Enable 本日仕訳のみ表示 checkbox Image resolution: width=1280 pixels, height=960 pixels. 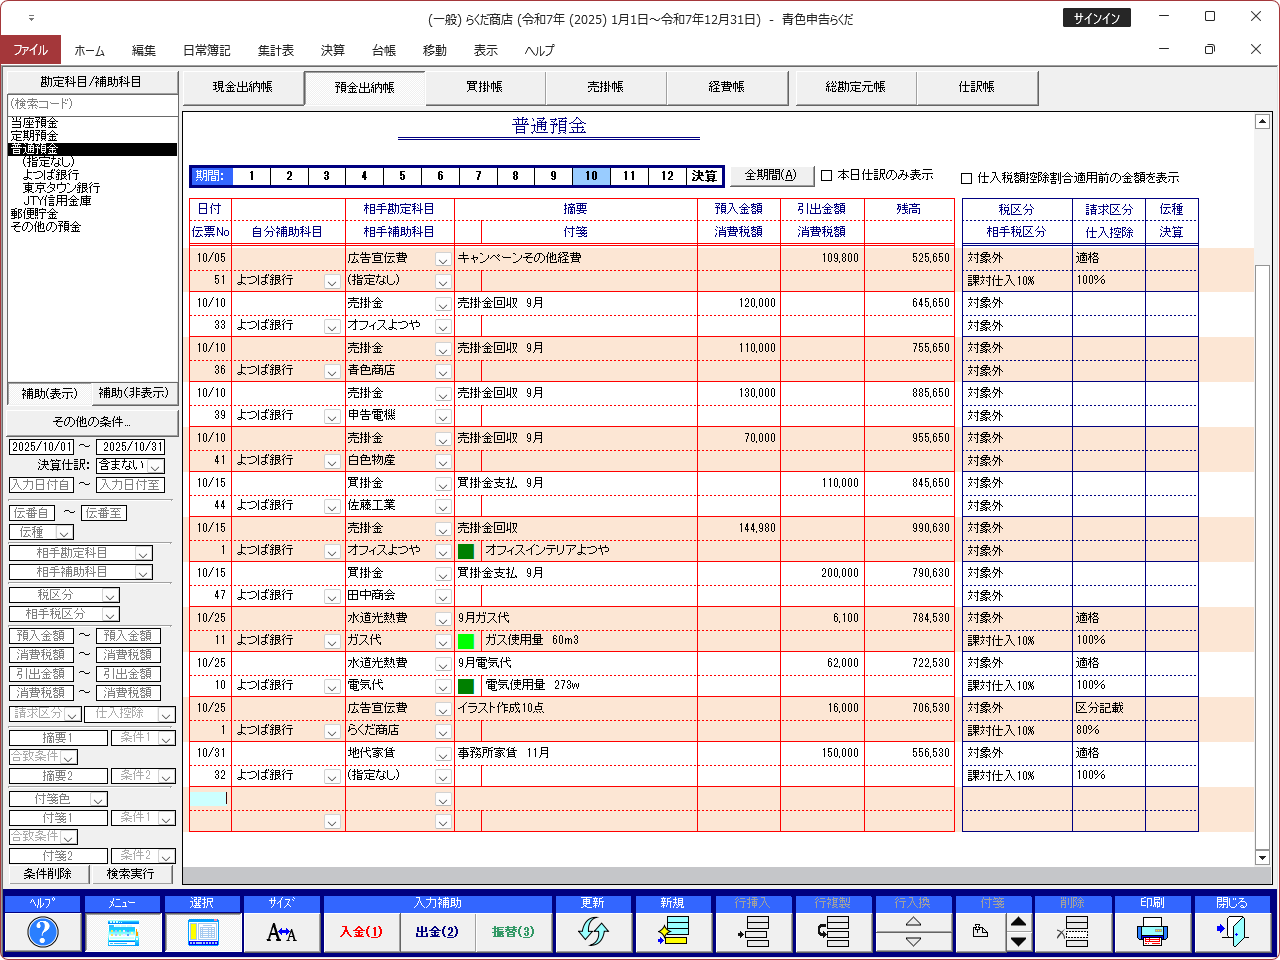point(827,176)
